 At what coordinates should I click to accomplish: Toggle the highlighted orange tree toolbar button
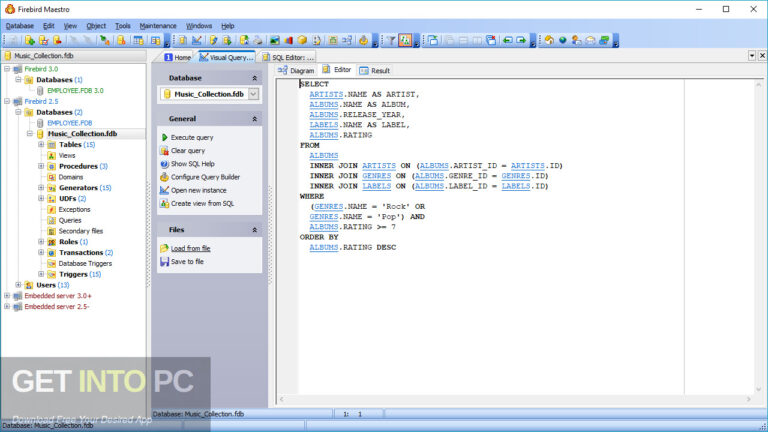point(405,40)
